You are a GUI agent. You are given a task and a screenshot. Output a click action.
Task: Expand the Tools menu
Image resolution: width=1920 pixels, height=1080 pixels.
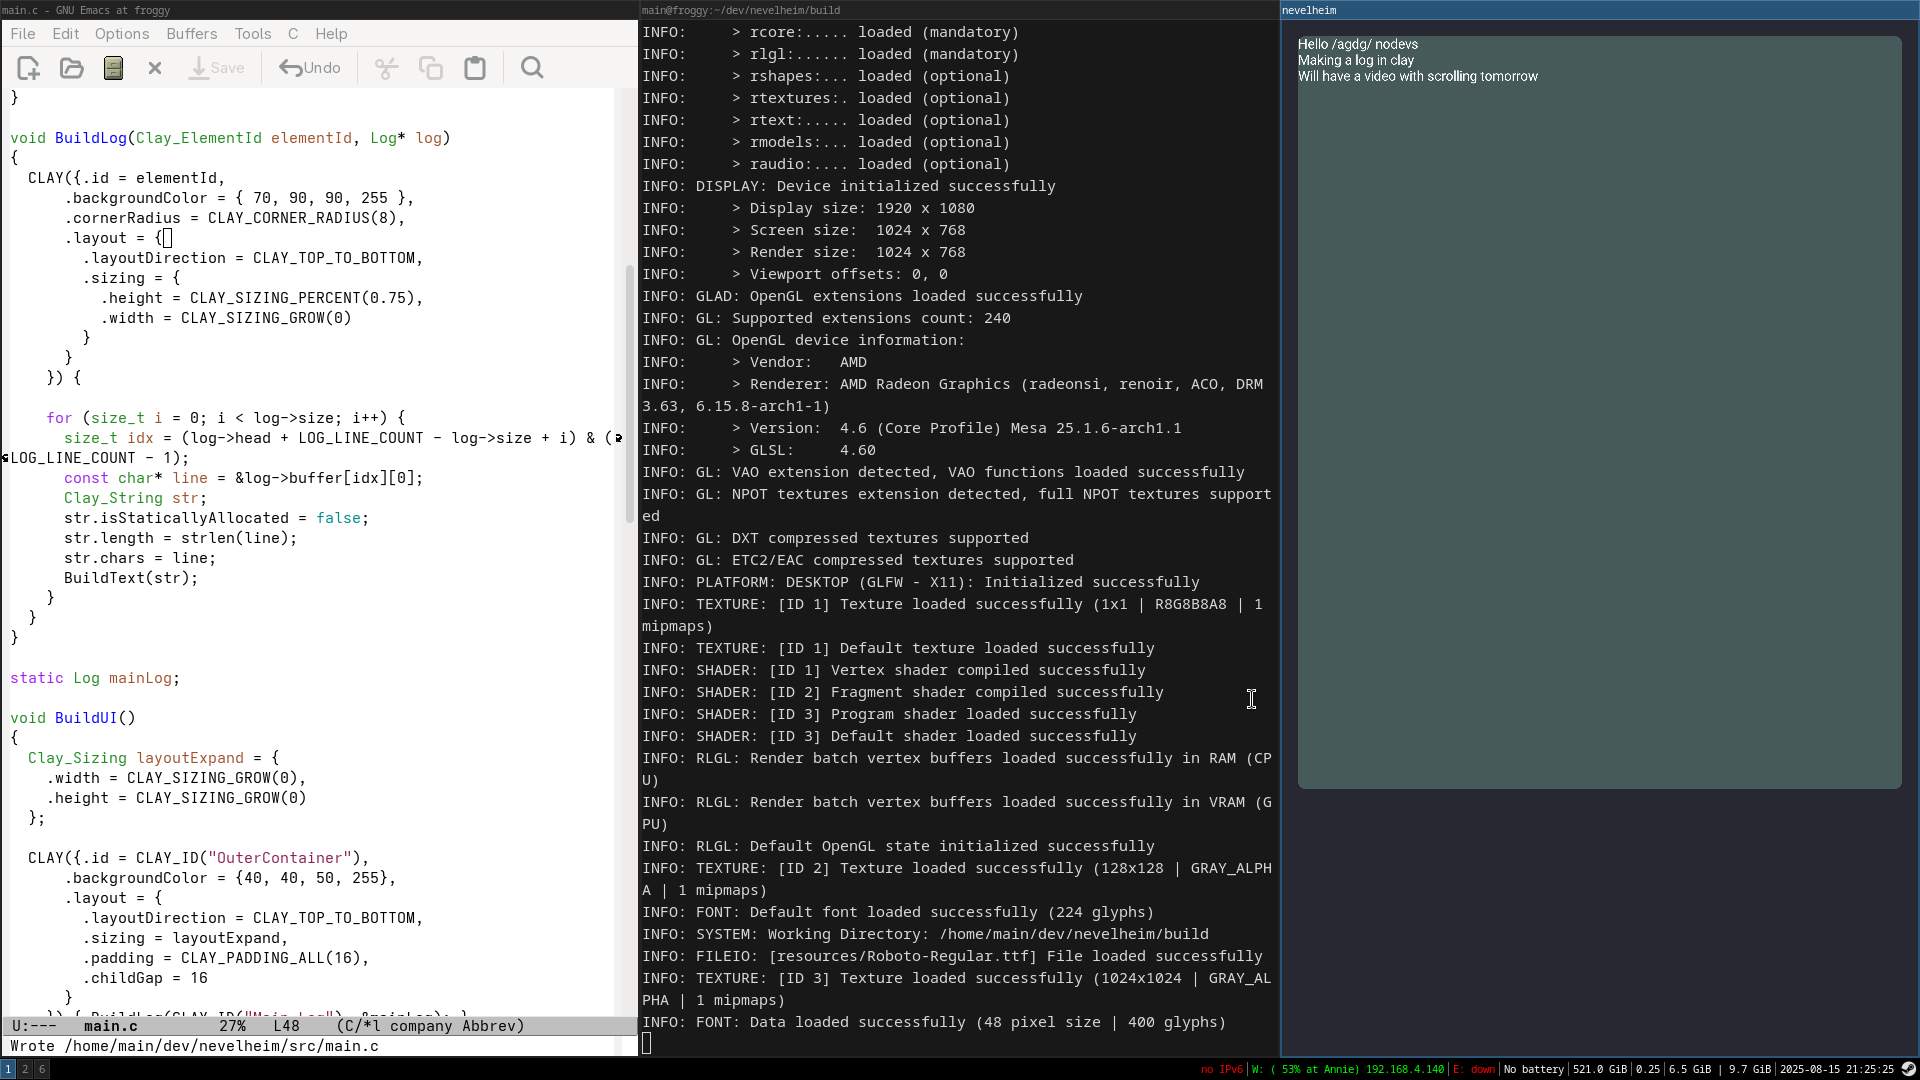[253, 33]
